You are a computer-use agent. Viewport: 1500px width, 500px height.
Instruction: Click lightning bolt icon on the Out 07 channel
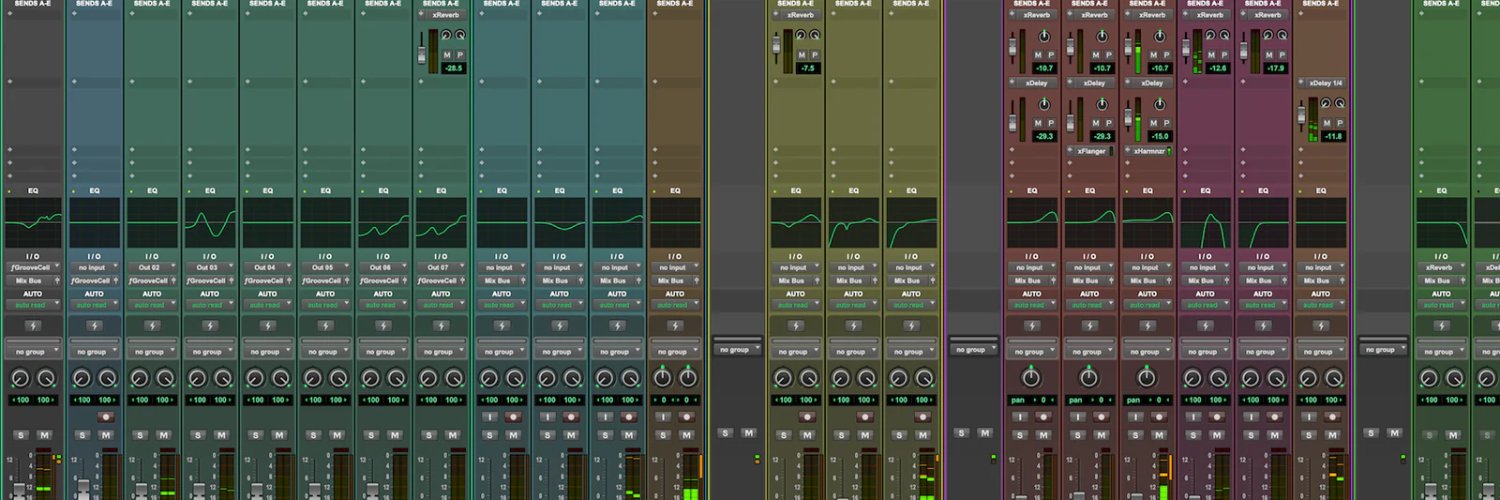[441, 326]
